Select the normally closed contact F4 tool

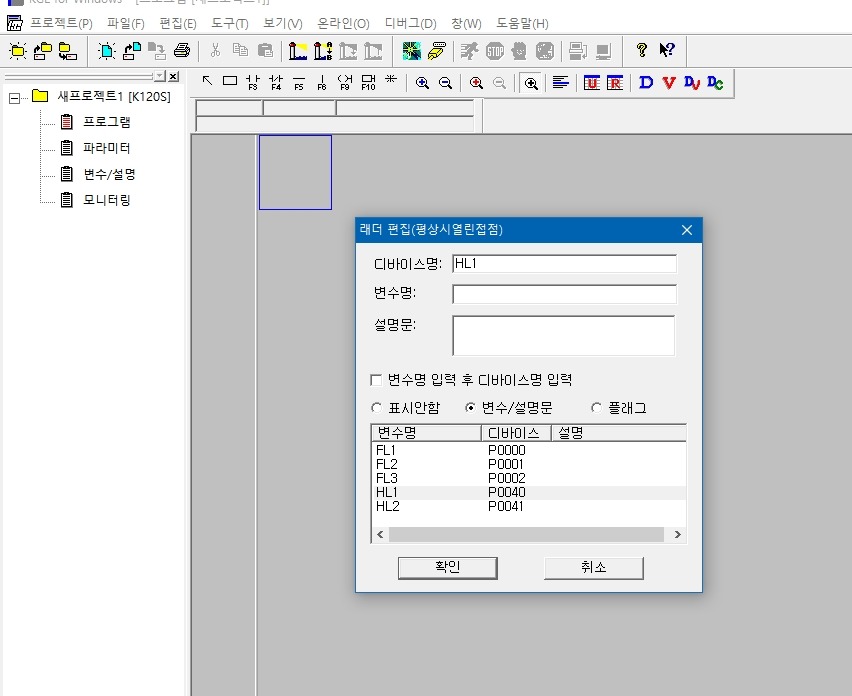pos(276,82)
